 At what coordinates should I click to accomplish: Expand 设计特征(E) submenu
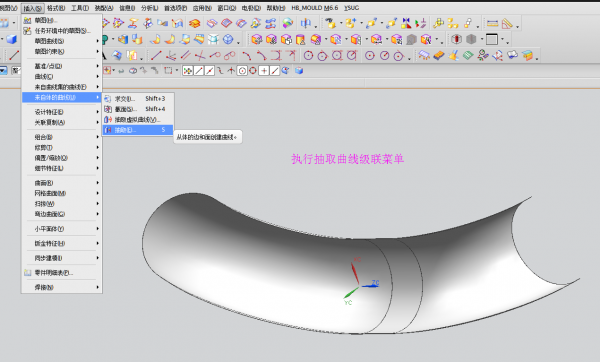click(61, 112)
